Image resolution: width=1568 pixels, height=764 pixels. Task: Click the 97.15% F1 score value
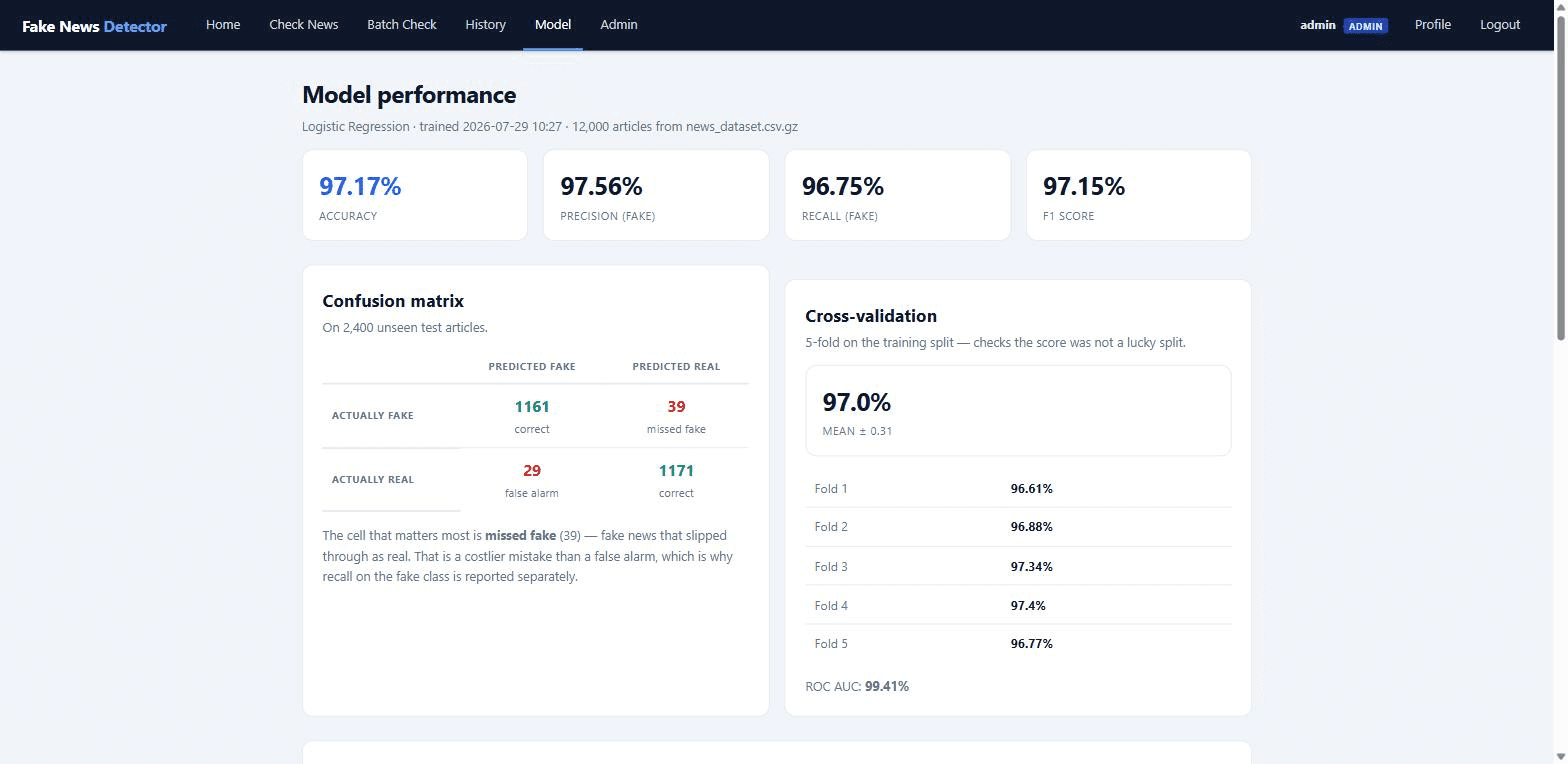(x=1084, y=186)
